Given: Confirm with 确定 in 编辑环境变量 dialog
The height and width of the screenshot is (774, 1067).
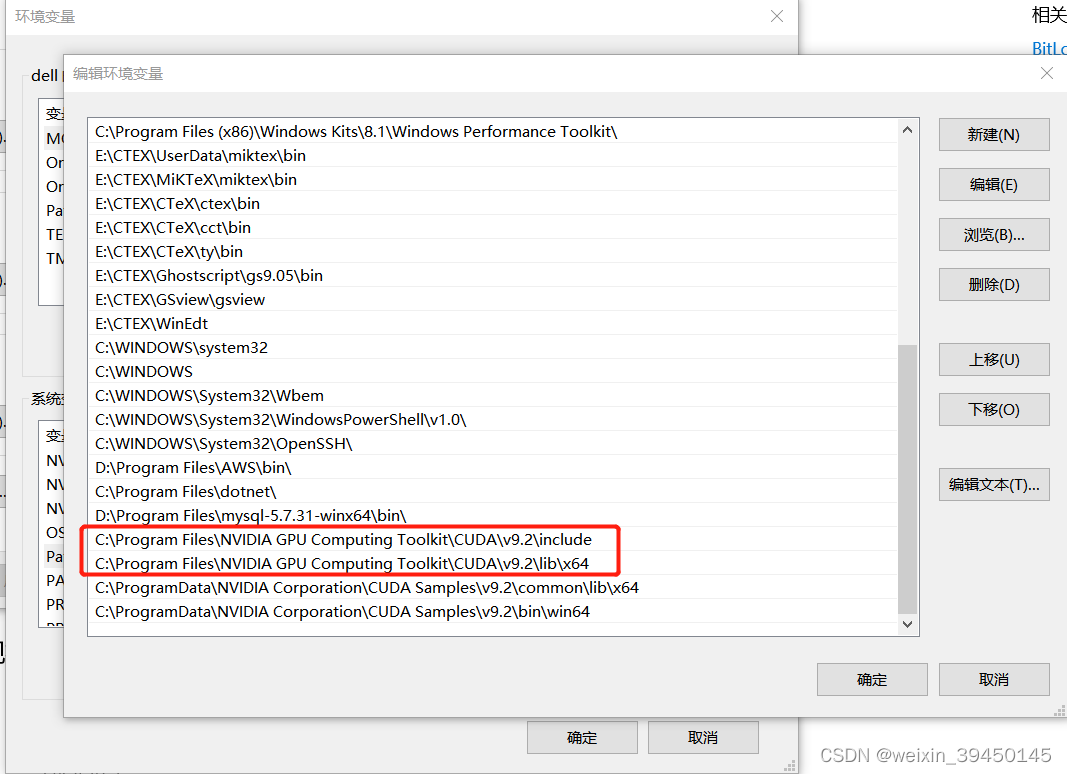Looking at the screenshot, I should point(872,679).
